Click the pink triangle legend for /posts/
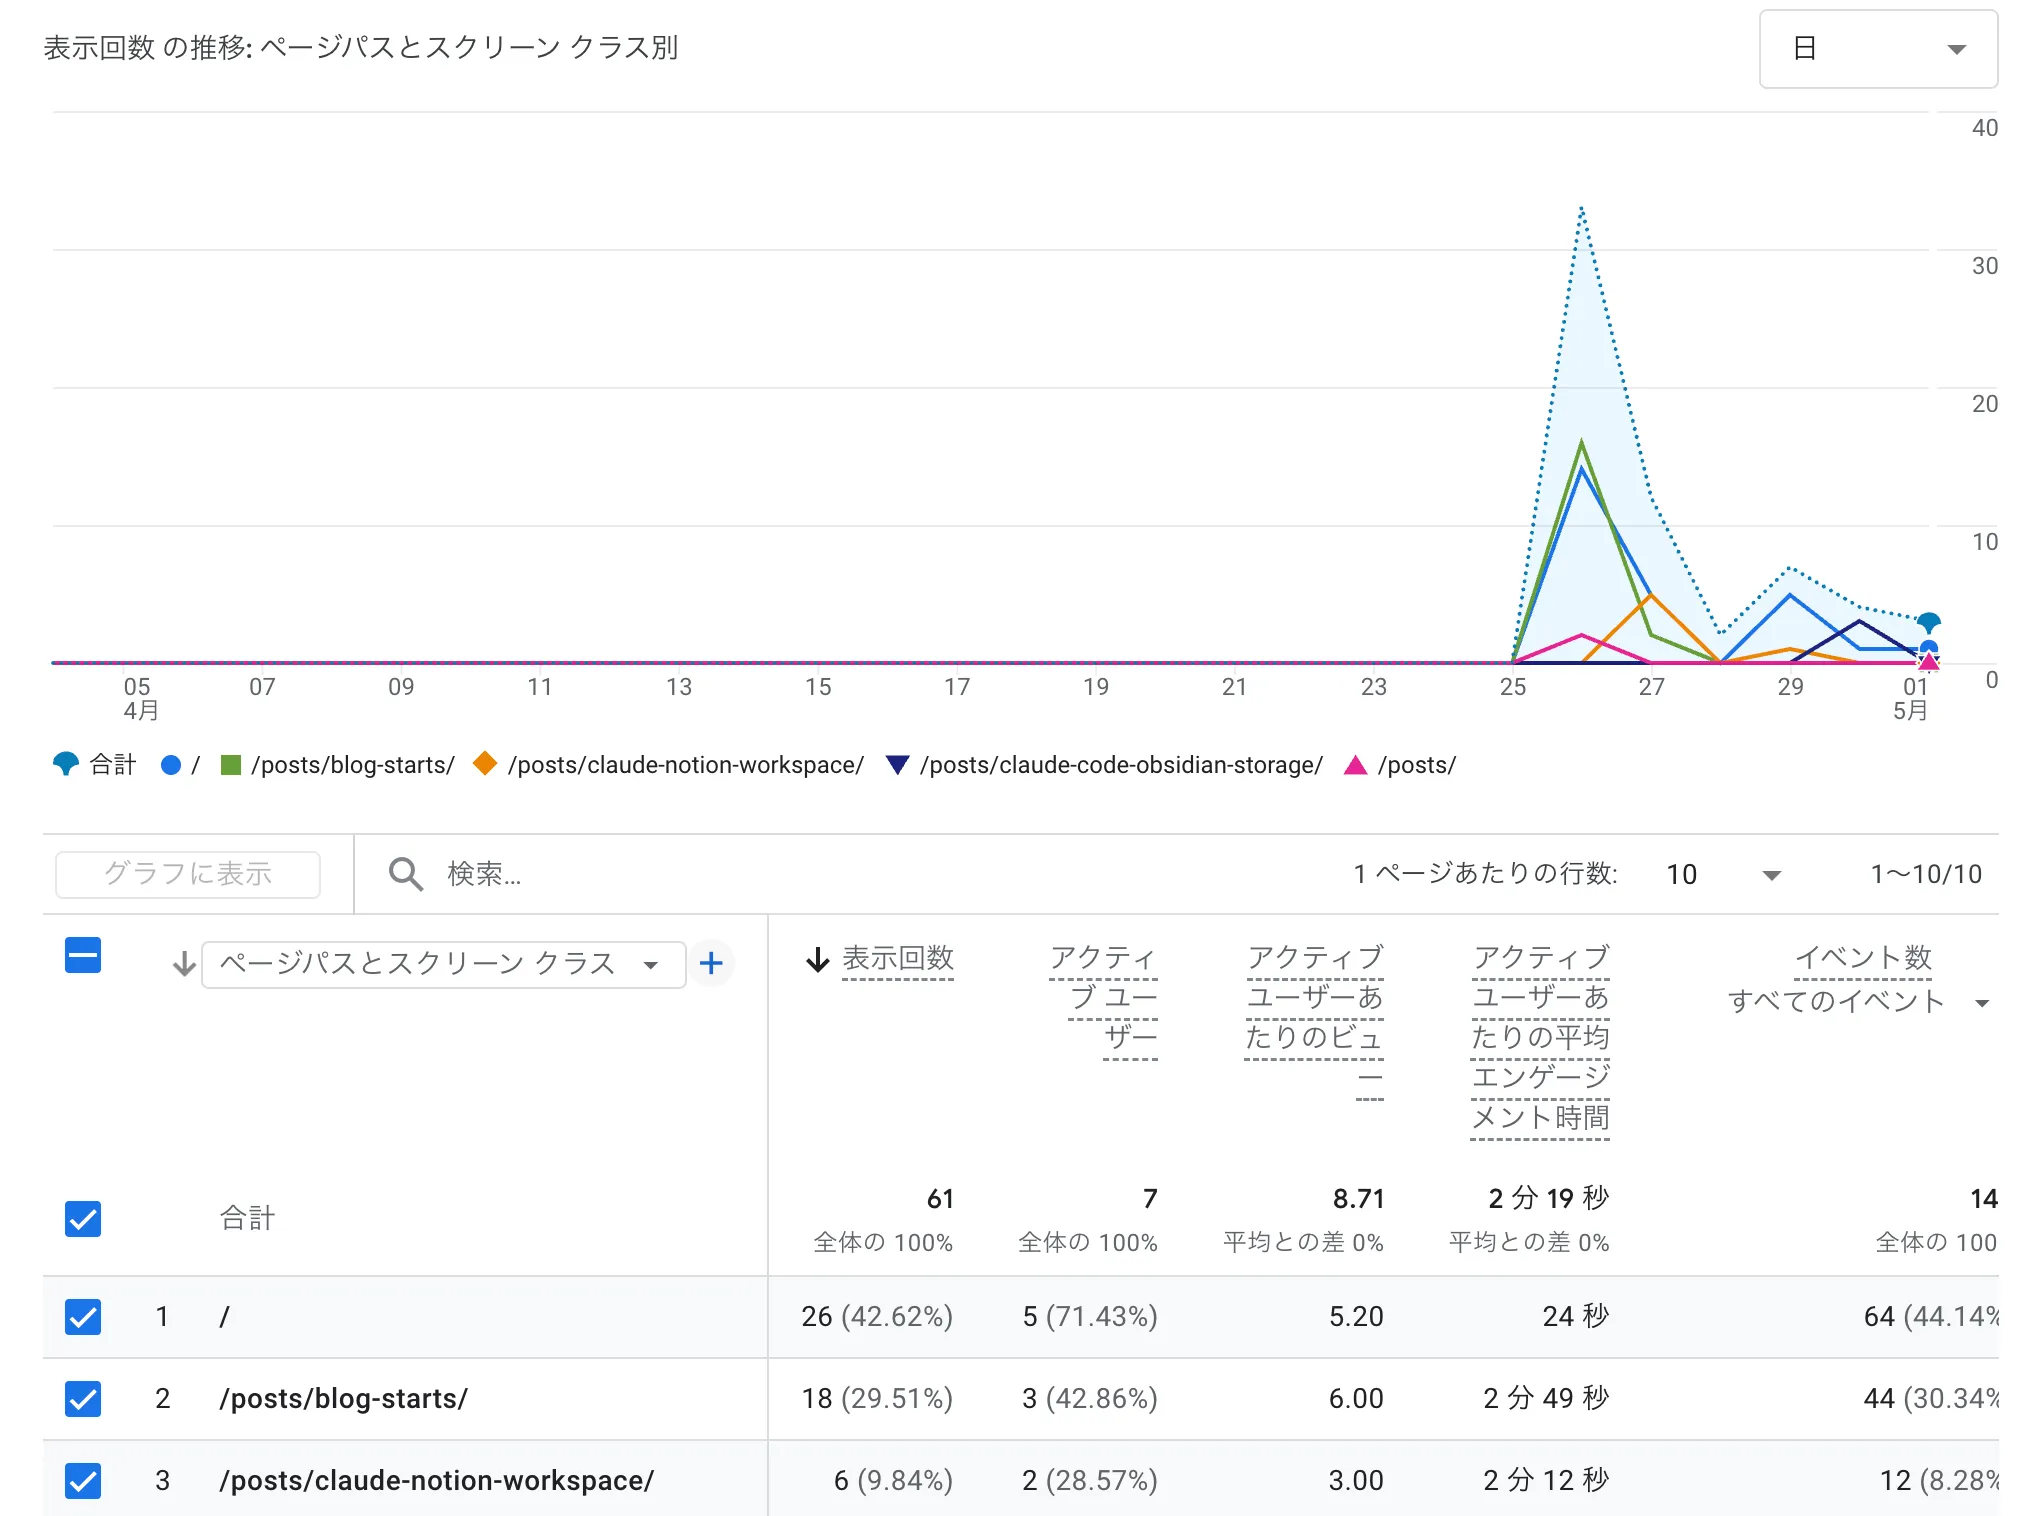2033x1516 pixels. [x=1355, y=765]
